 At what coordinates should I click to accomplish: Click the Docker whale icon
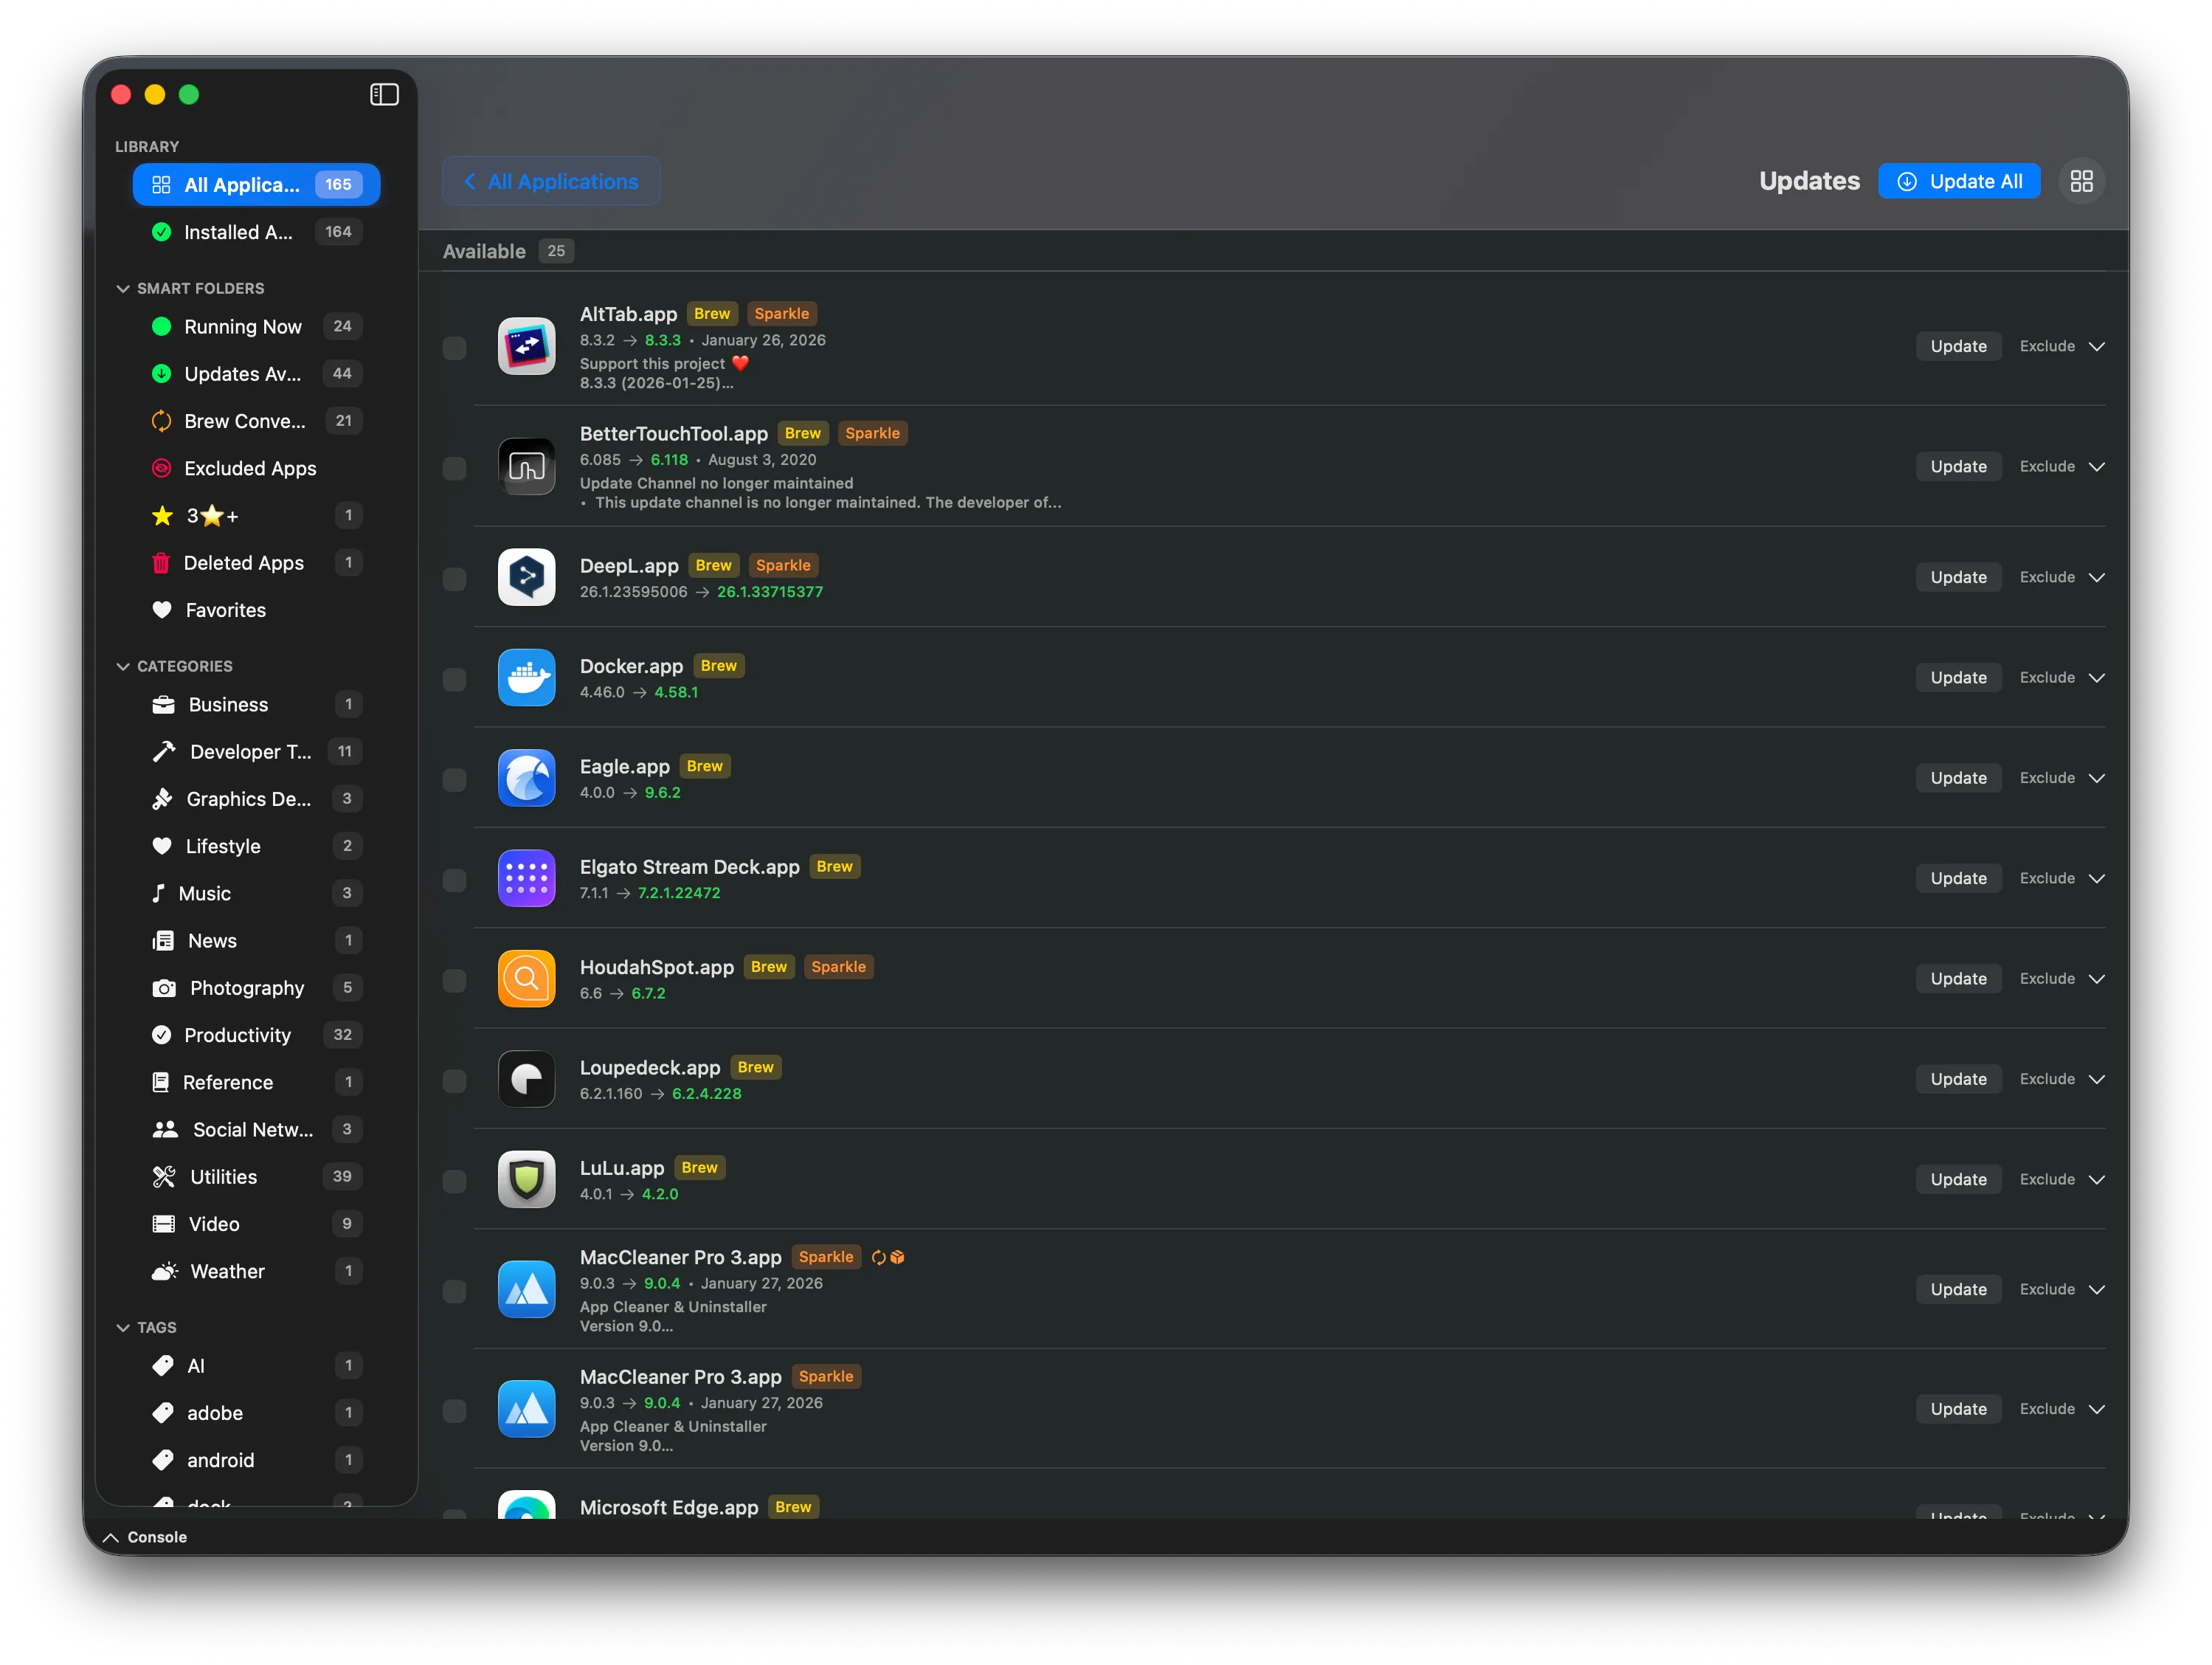(x=527, y=678)
